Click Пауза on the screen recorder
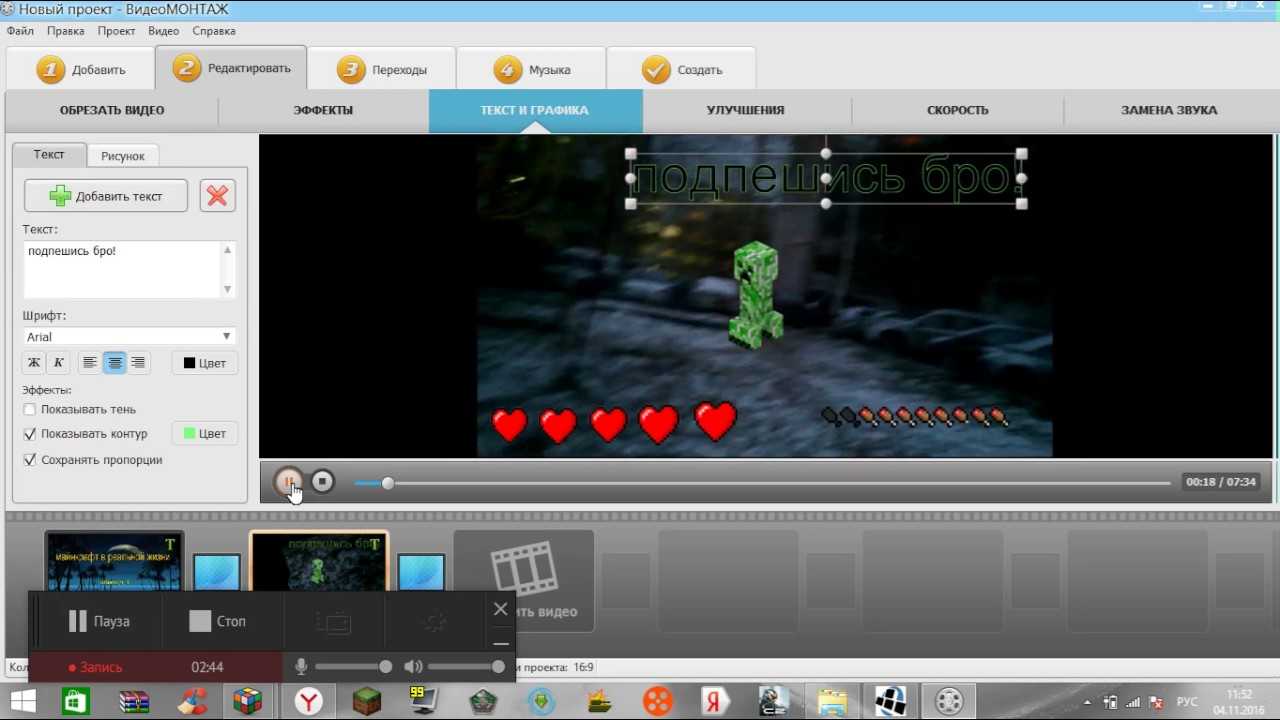 tap(99, 621)
